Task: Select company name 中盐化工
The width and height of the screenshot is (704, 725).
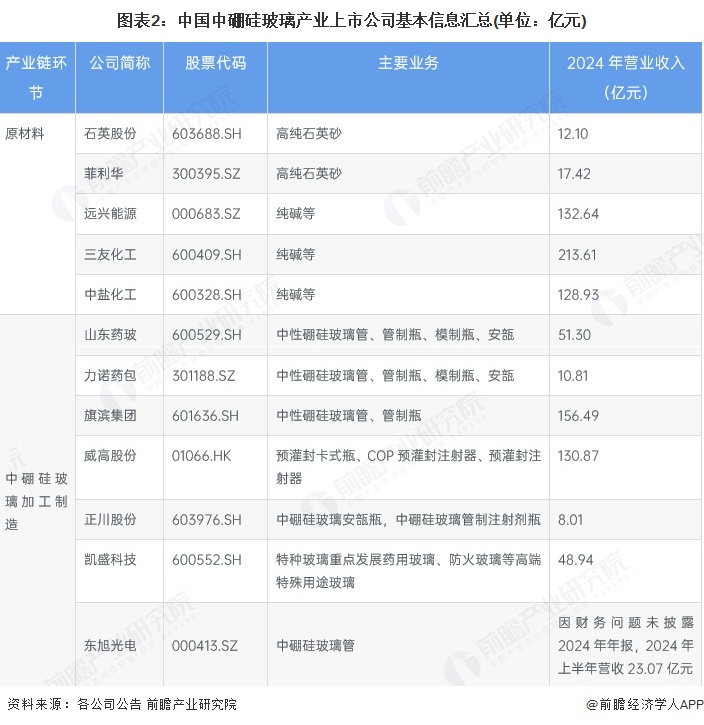Action: point(110,295)
